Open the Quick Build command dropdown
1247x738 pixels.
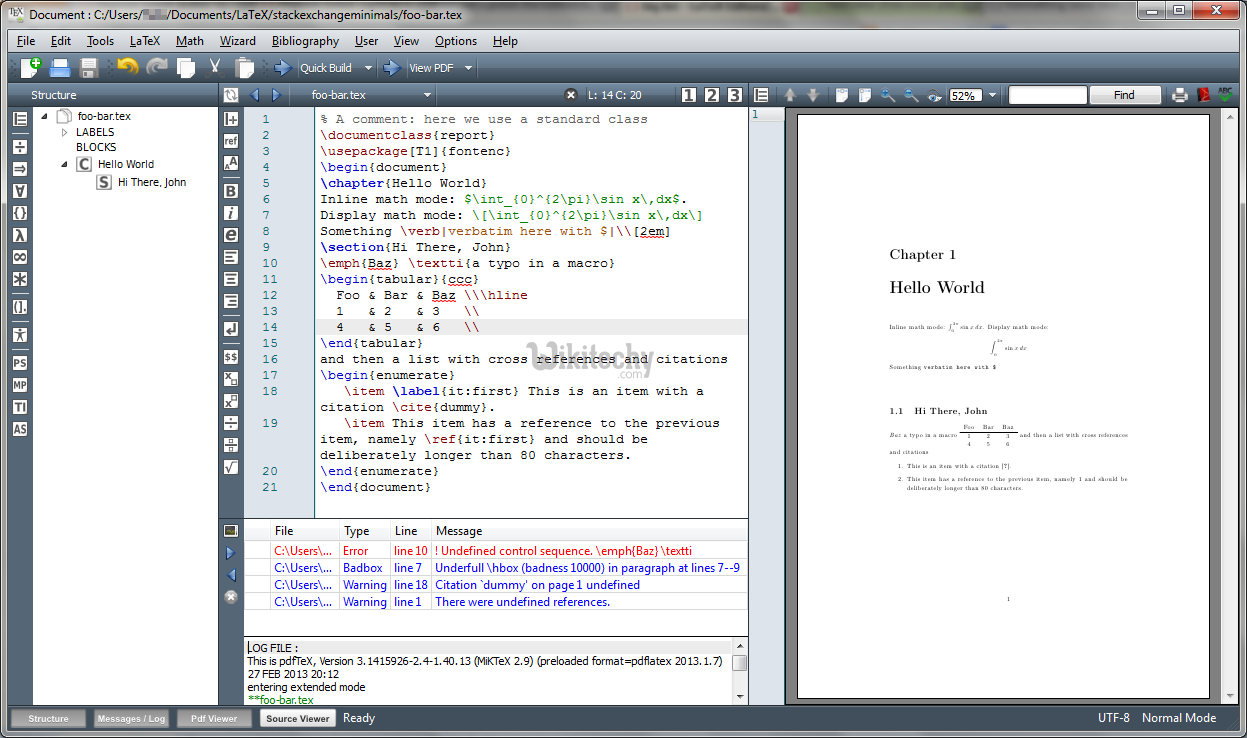pyautogui.click(x=368, y=68)
